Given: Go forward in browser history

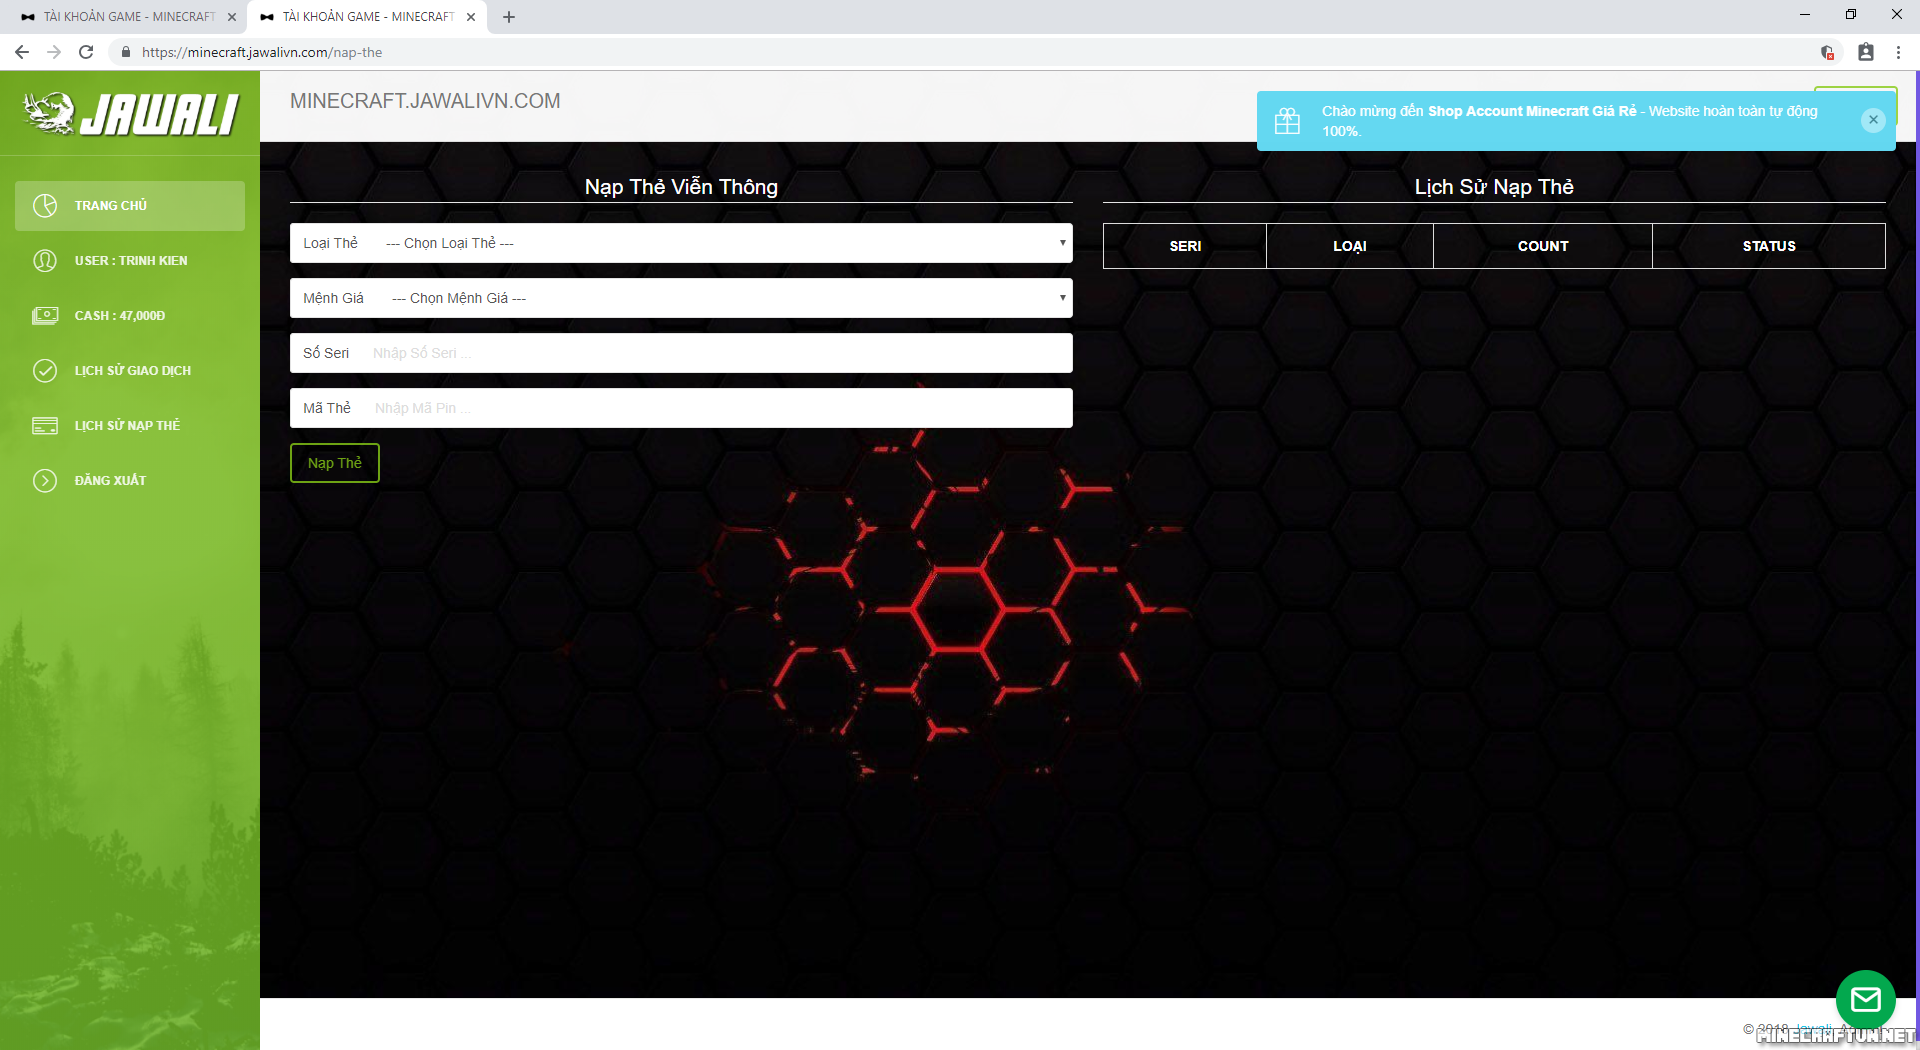Looking at the screenshot, I should 54,52.
